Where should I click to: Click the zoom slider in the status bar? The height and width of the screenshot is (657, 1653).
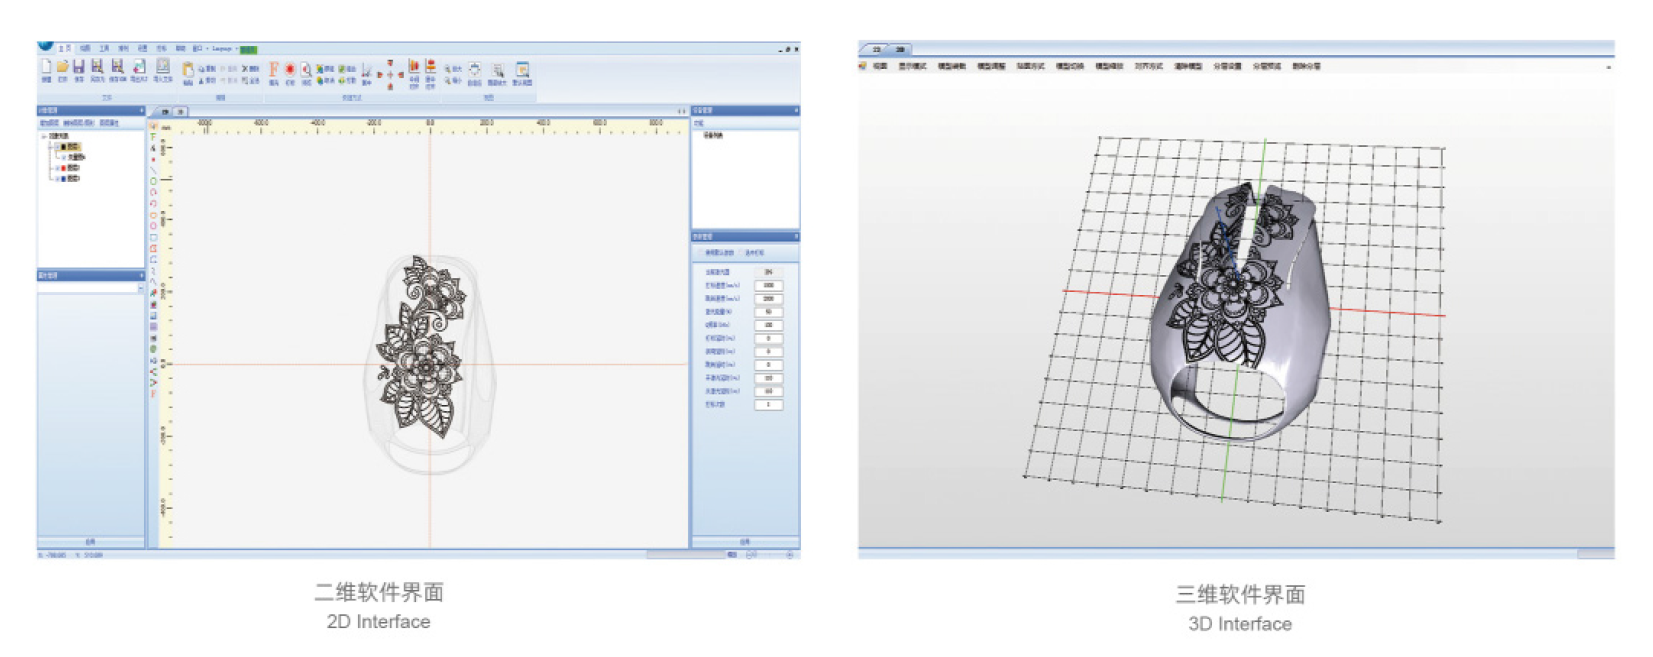(768, 554)
